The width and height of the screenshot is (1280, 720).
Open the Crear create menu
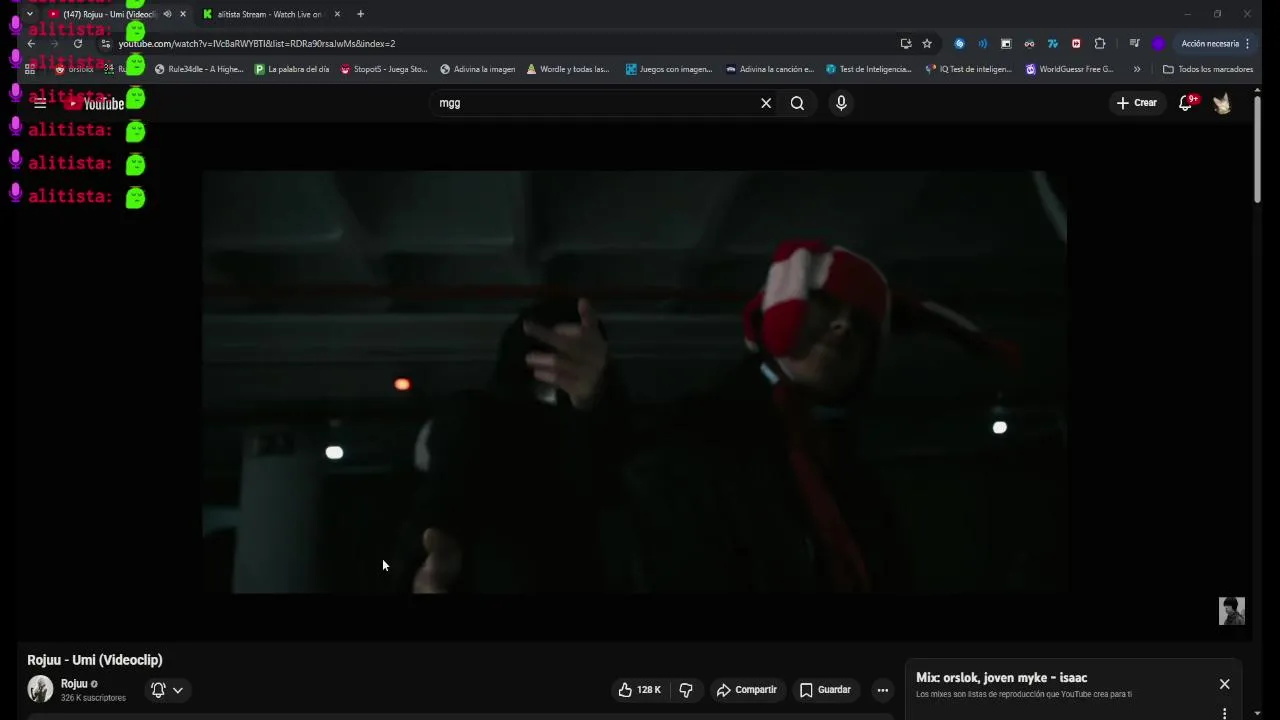[x=1137, y=103]
